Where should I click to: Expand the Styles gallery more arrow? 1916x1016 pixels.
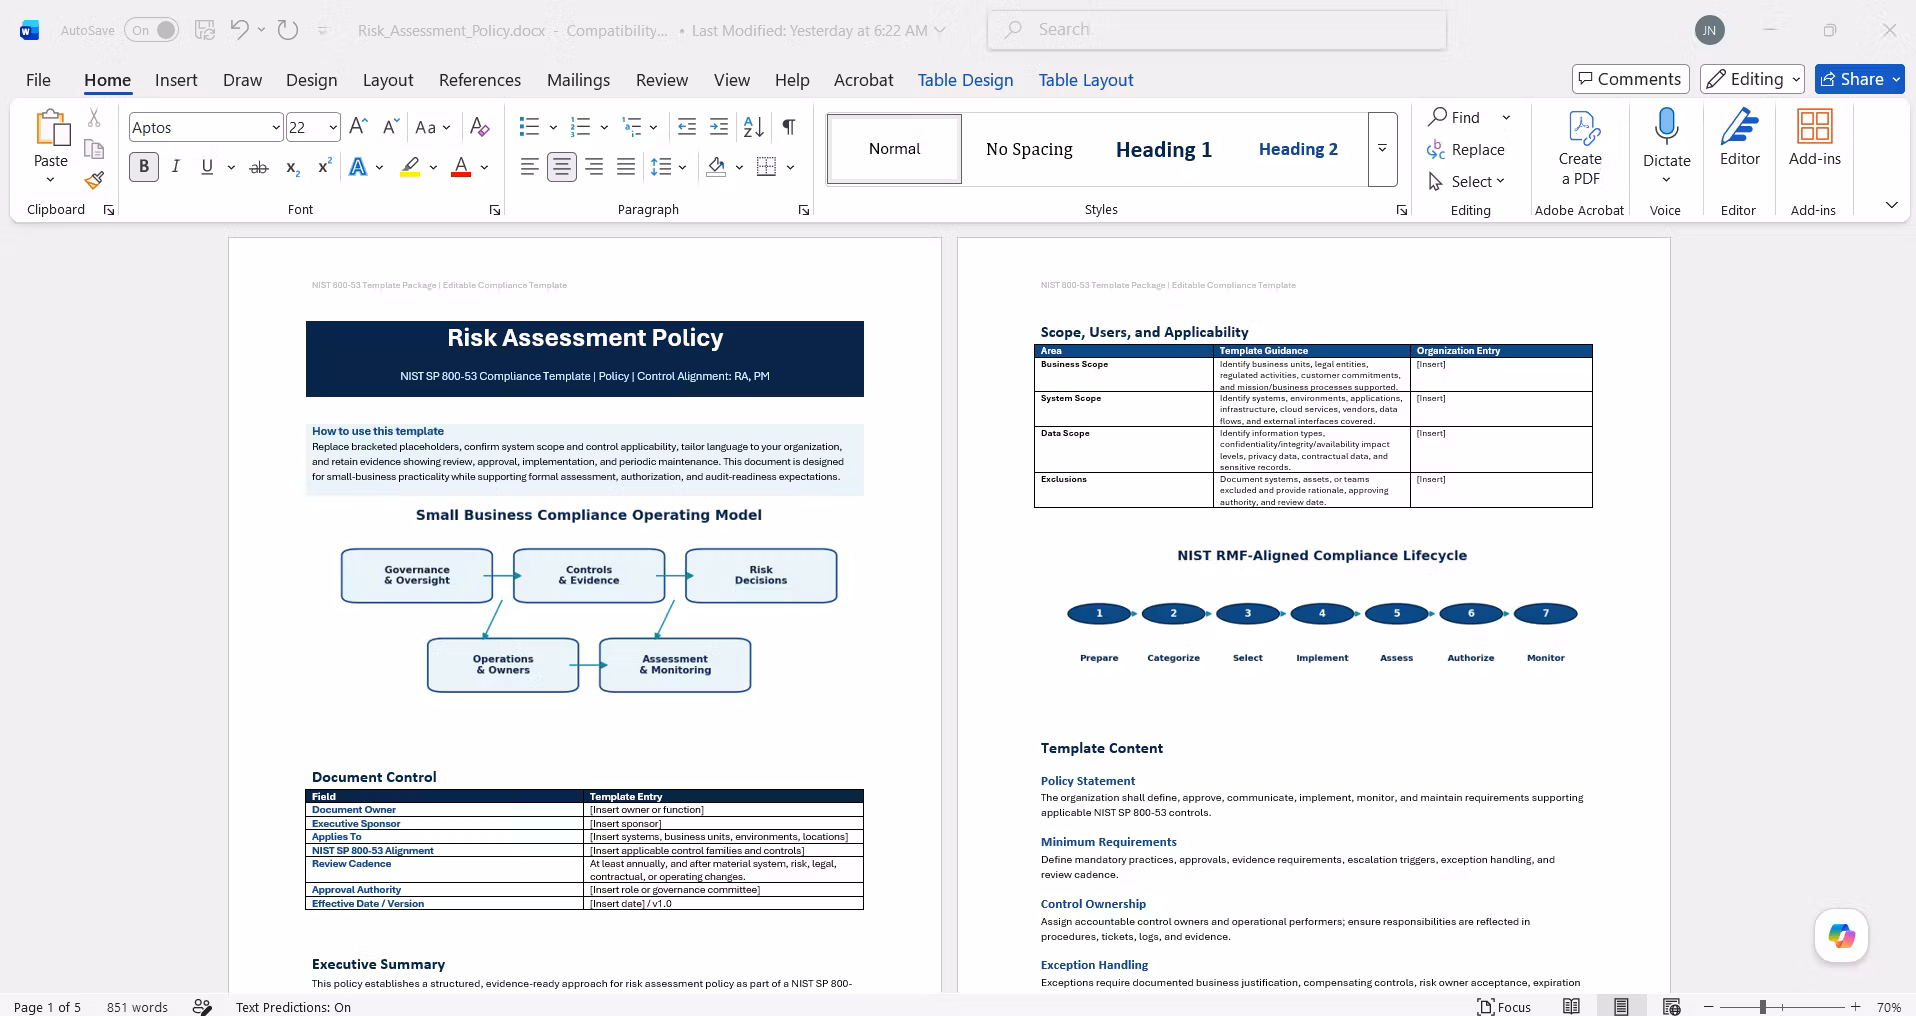click(1382, 149)
